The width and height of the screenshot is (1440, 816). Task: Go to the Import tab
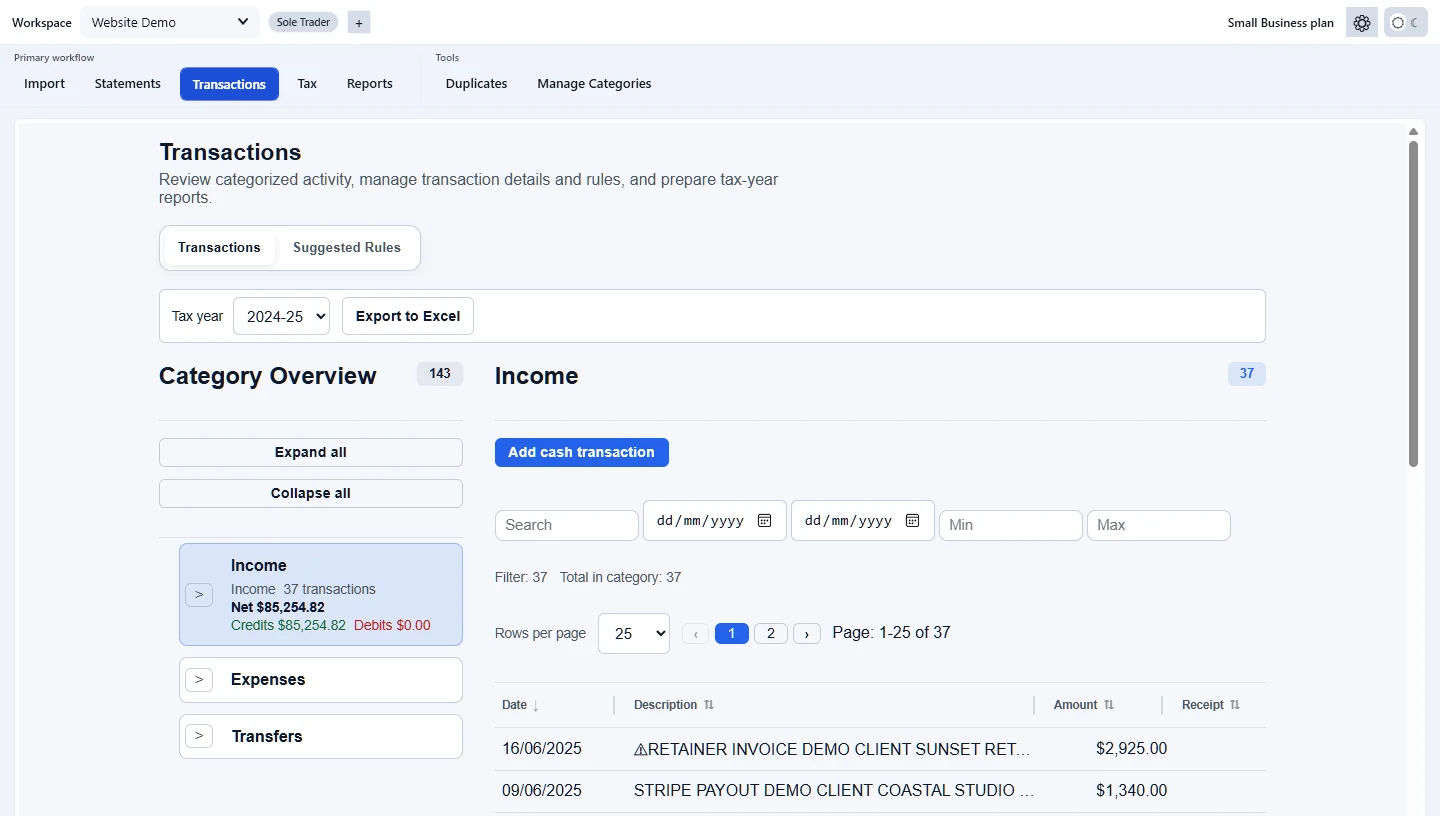coord(45,84)
